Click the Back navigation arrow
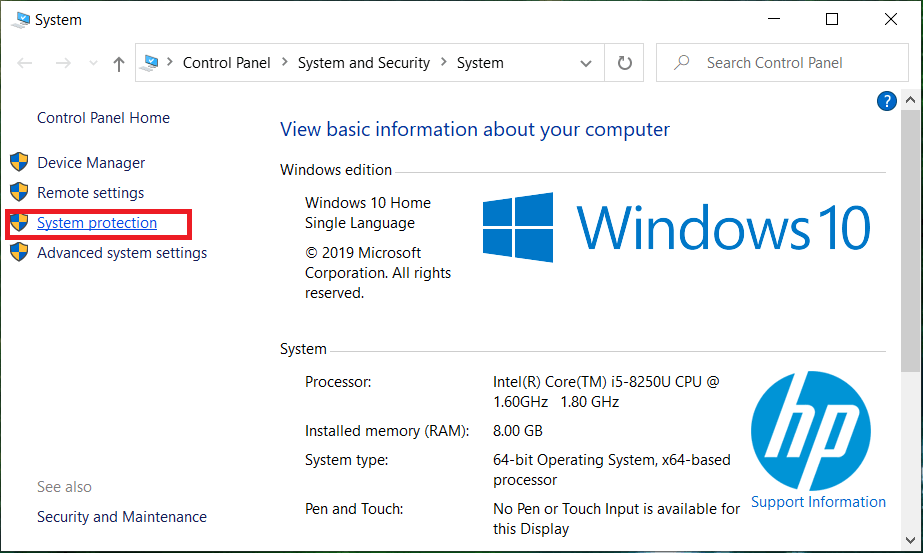The height and width of the screenshot is (553, 923). tap(26, 64)
